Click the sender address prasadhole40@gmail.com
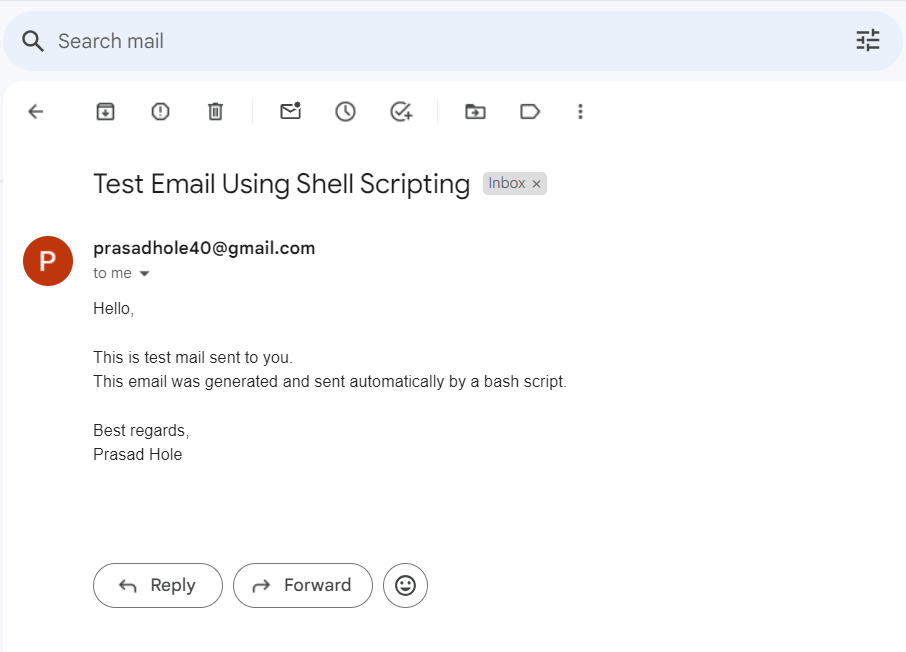 [204, 248]
